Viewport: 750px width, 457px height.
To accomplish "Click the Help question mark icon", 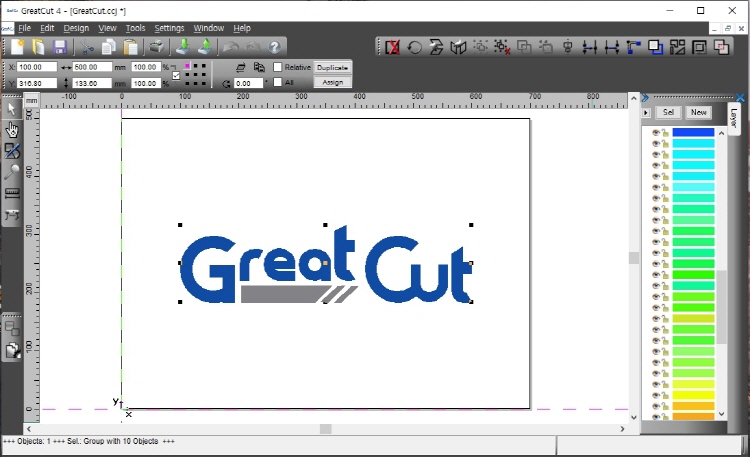I will pos(275,47).
